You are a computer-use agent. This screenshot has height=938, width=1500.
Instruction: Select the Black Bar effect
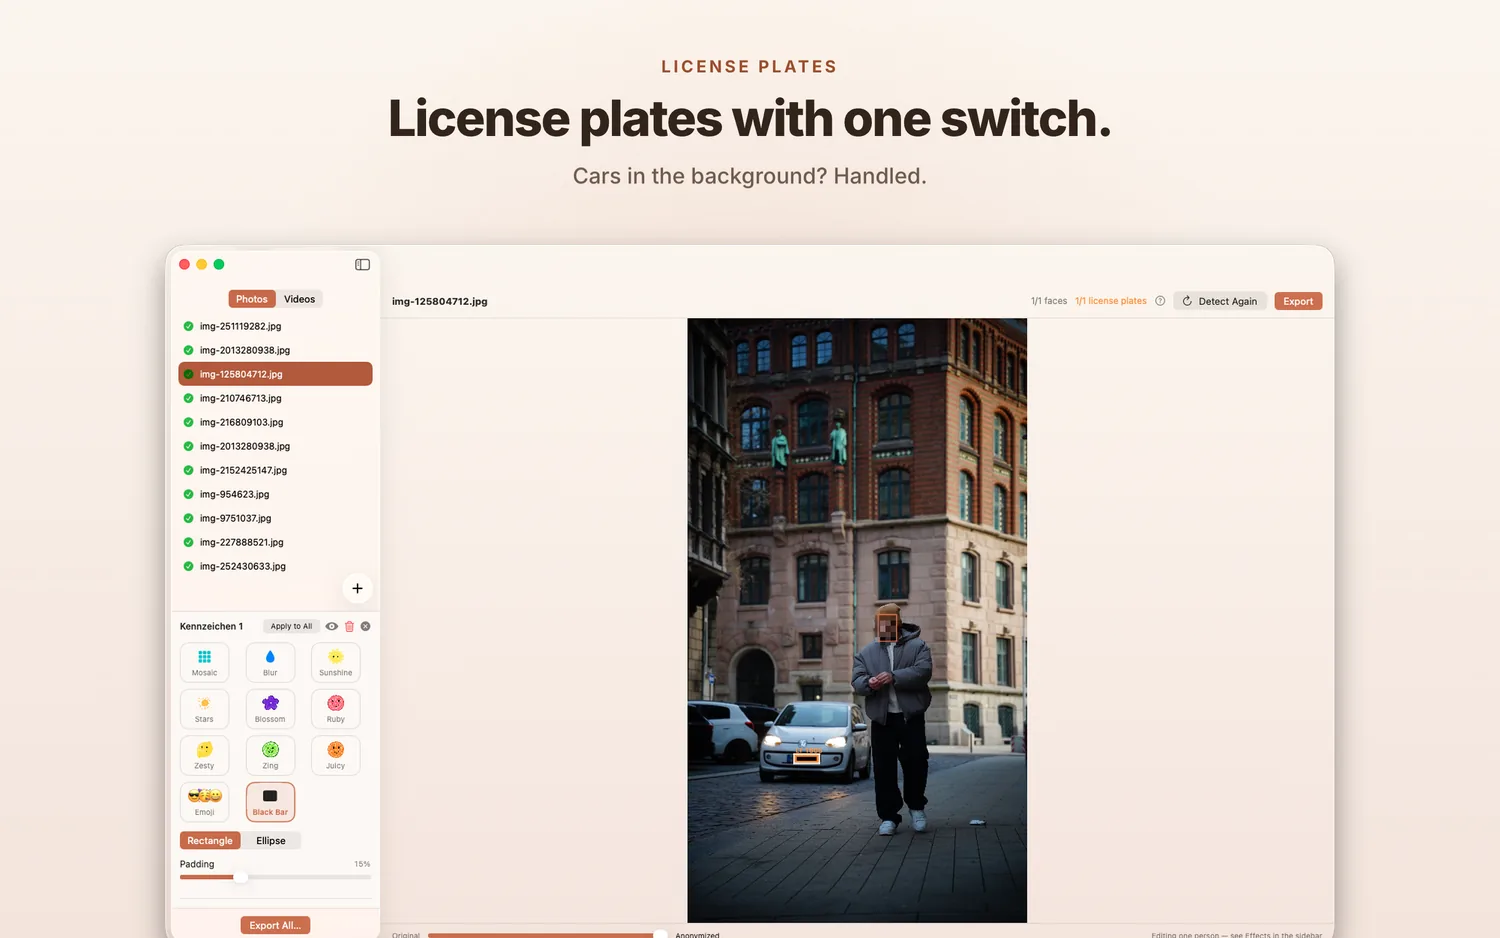pos(270,802)
